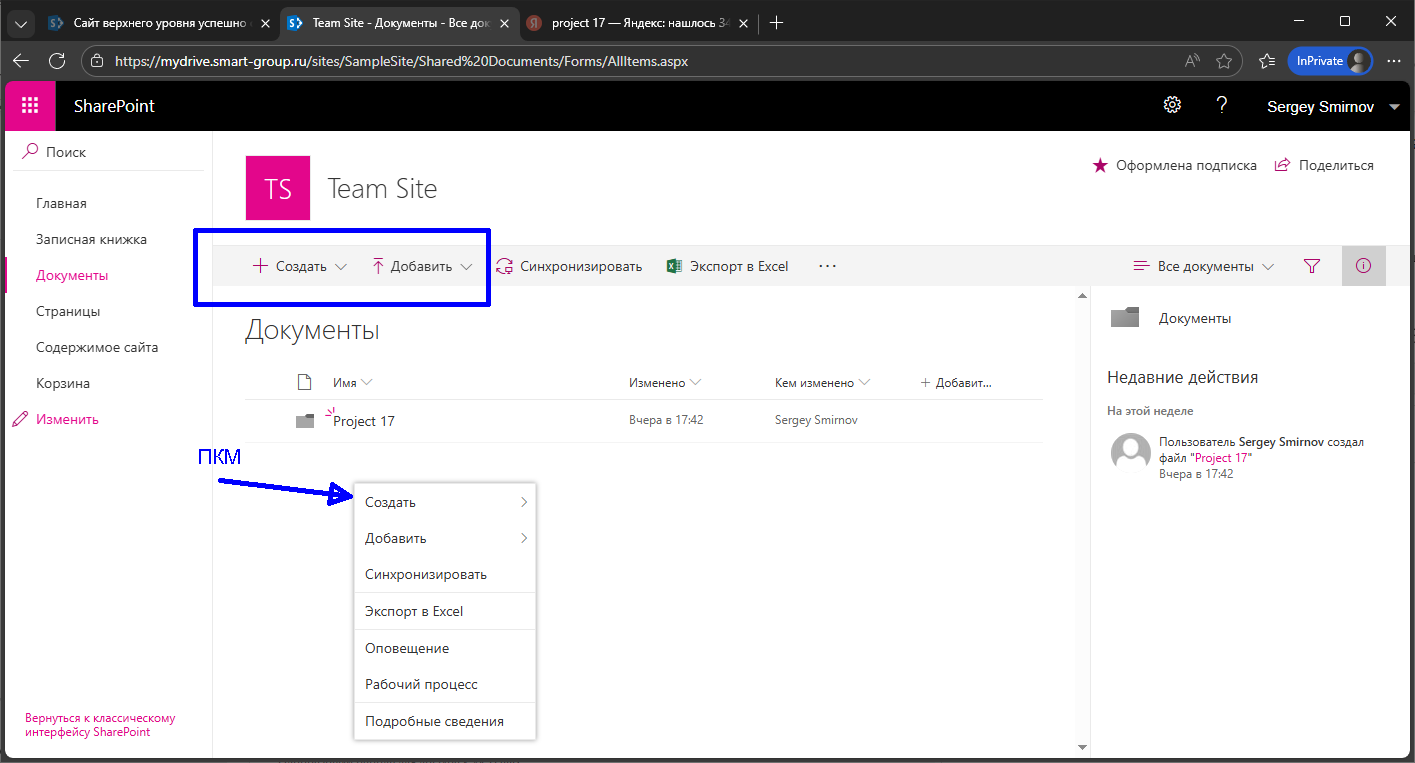The width and height of the screenshot is (1415, 763).
Task: Toggle the information details pane icon
Action: coord(1363,267)
